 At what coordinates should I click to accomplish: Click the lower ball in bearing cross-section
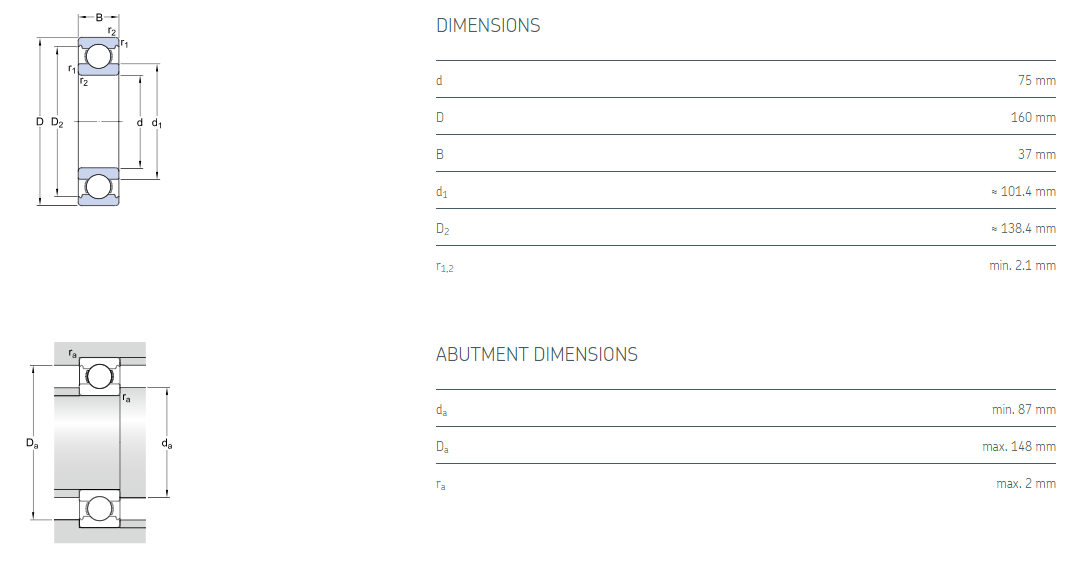[x=98, y=187]
